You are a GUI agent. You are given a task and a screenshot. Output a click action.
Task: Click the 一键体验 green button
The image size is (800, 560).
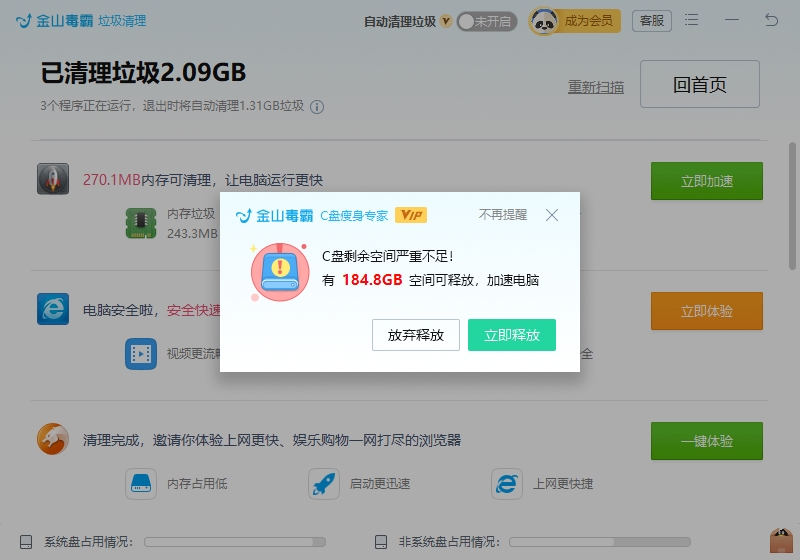[707, 441]
